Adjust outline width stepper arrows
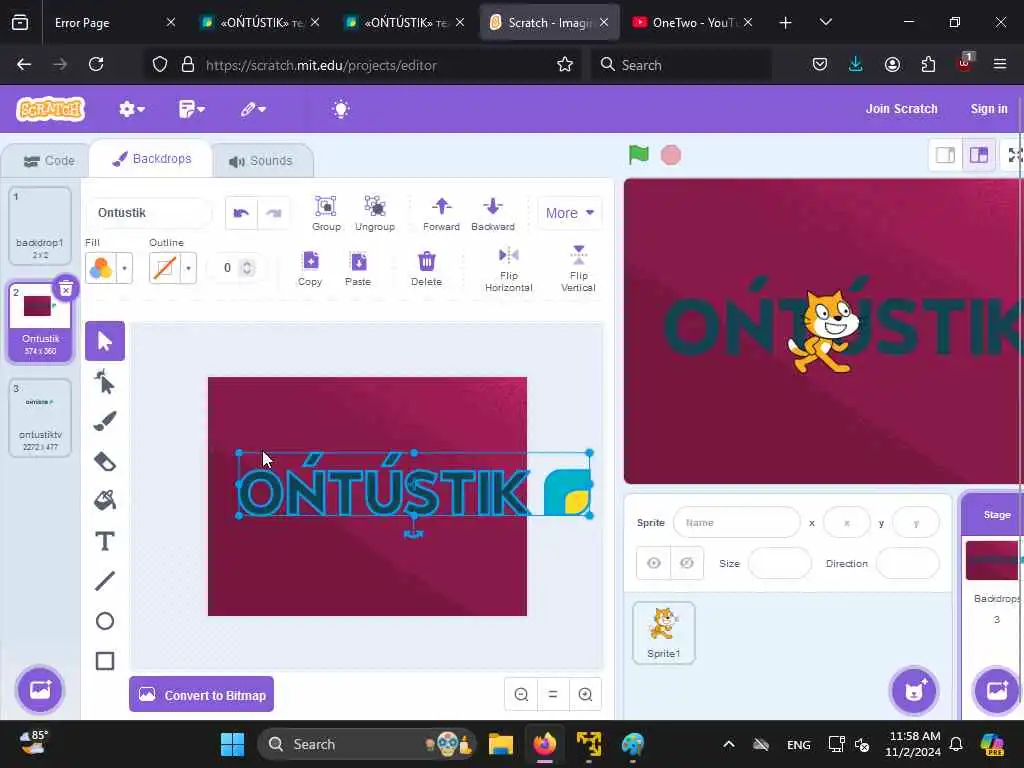 click(247, 268)
